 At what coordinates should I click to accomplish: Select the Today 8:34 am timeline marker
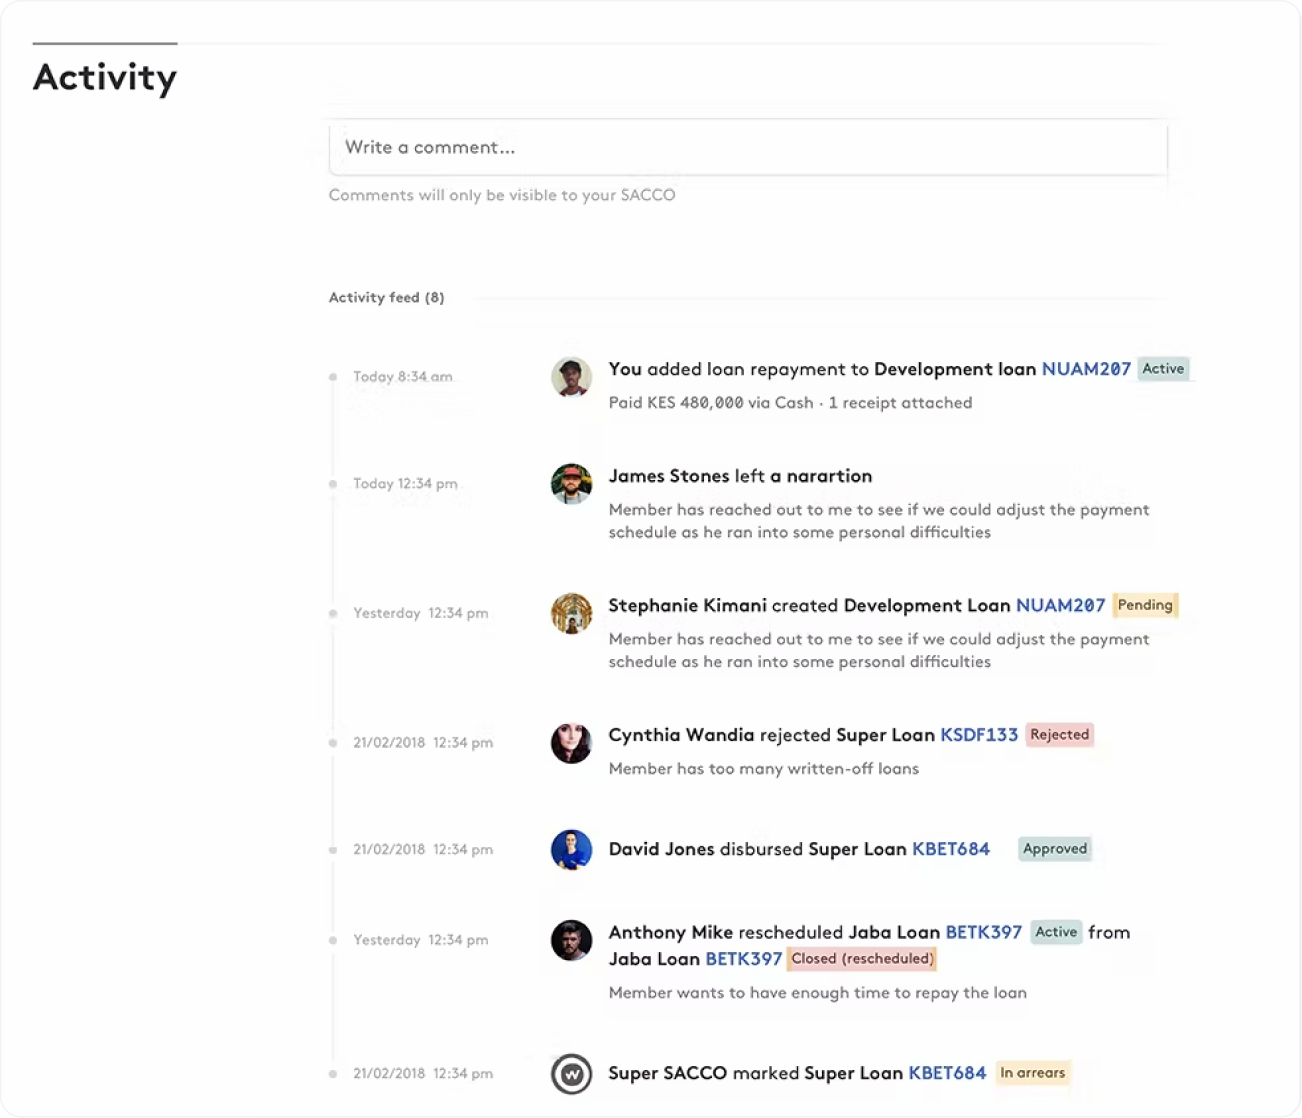(333, 377)
